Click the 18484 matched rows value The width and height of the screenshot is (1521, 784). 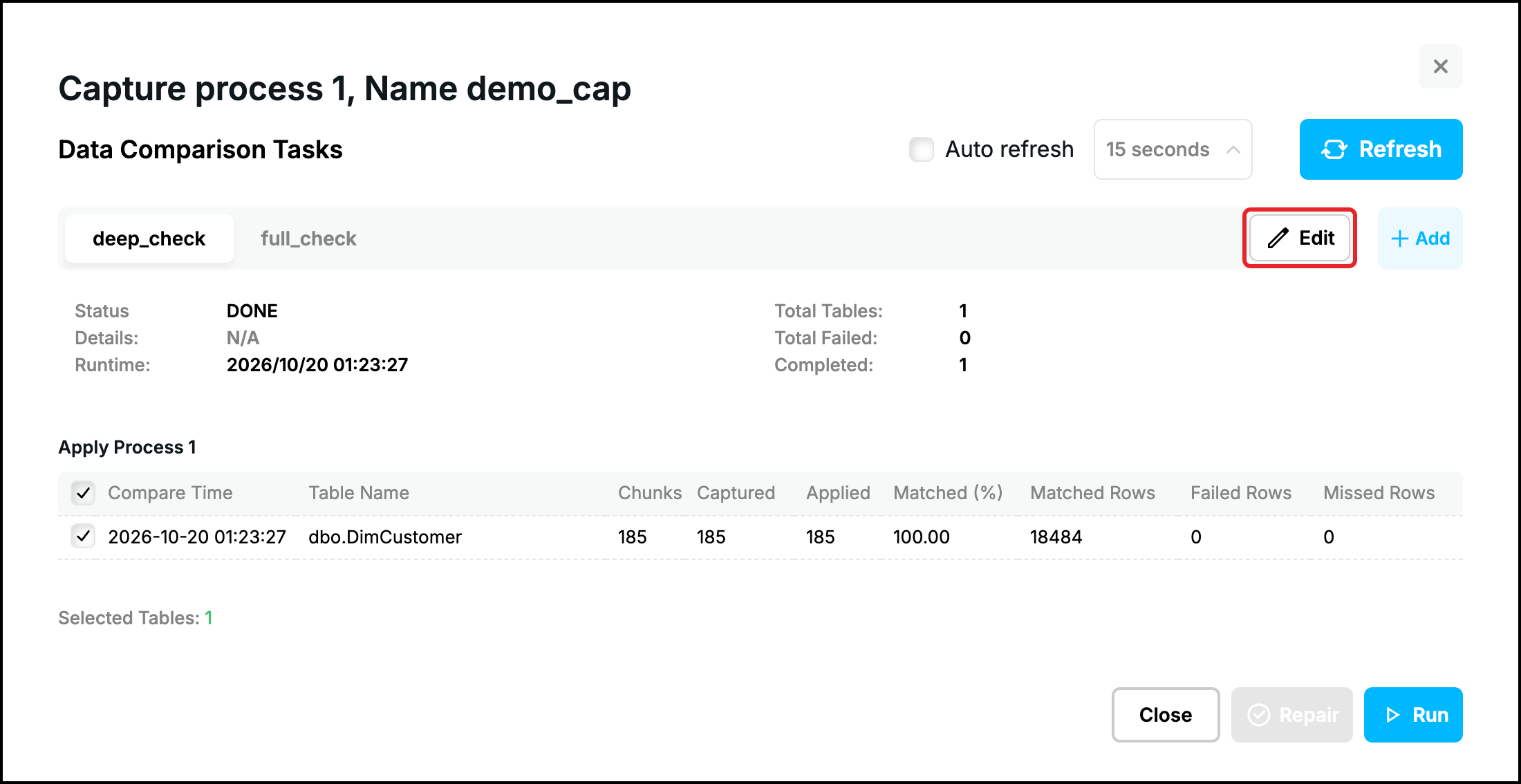(1056, 537)
